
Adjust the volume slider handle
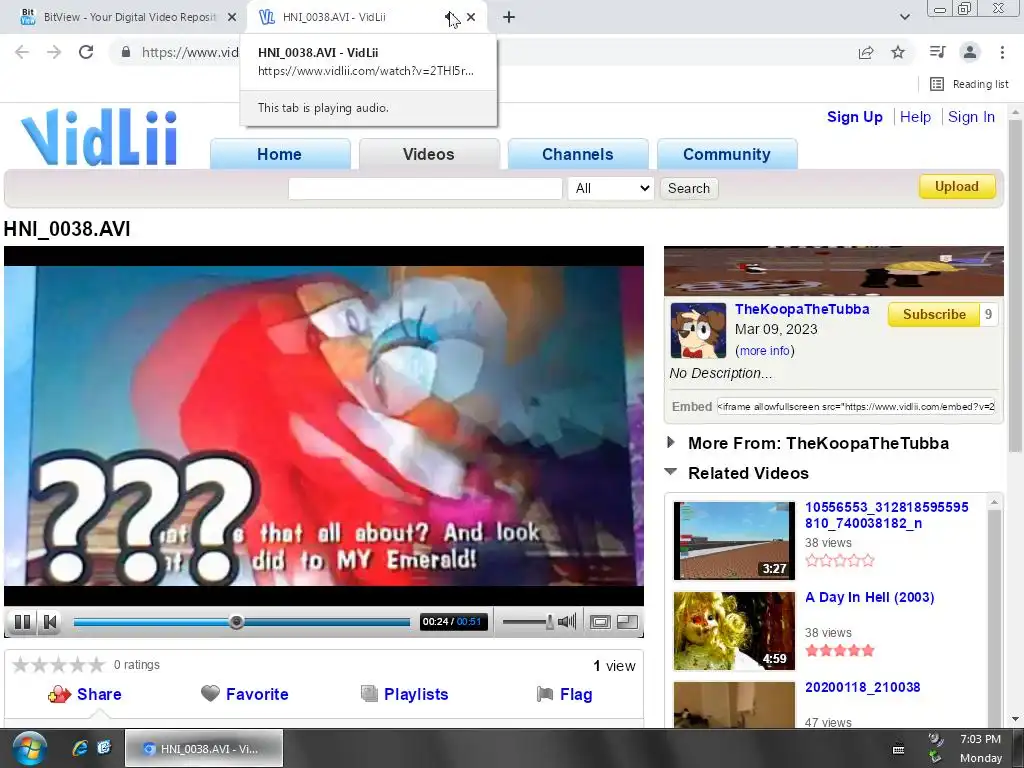coord(550,622)
